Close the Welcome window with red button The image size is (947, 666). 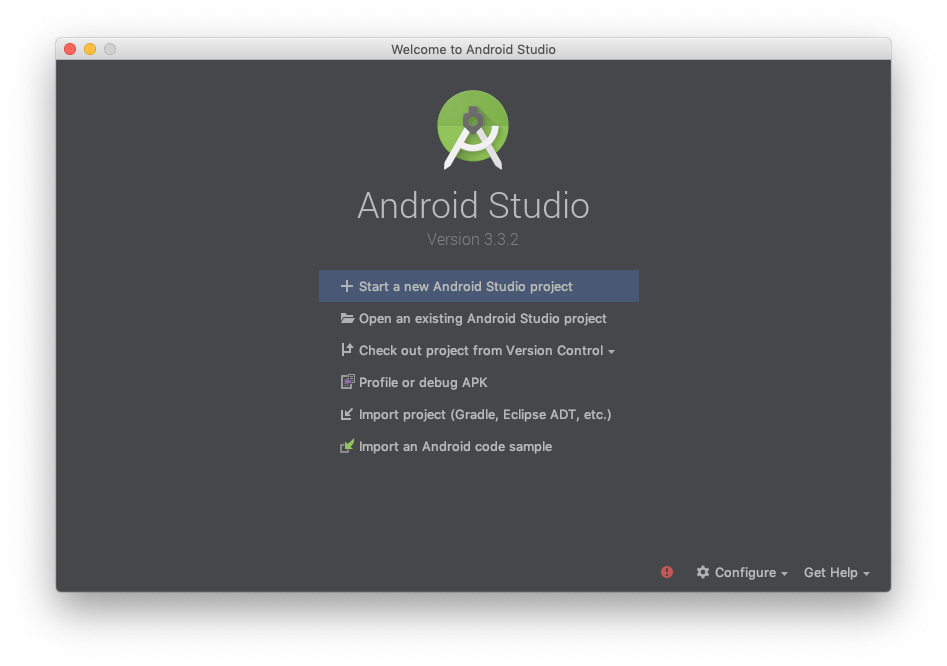70,49
